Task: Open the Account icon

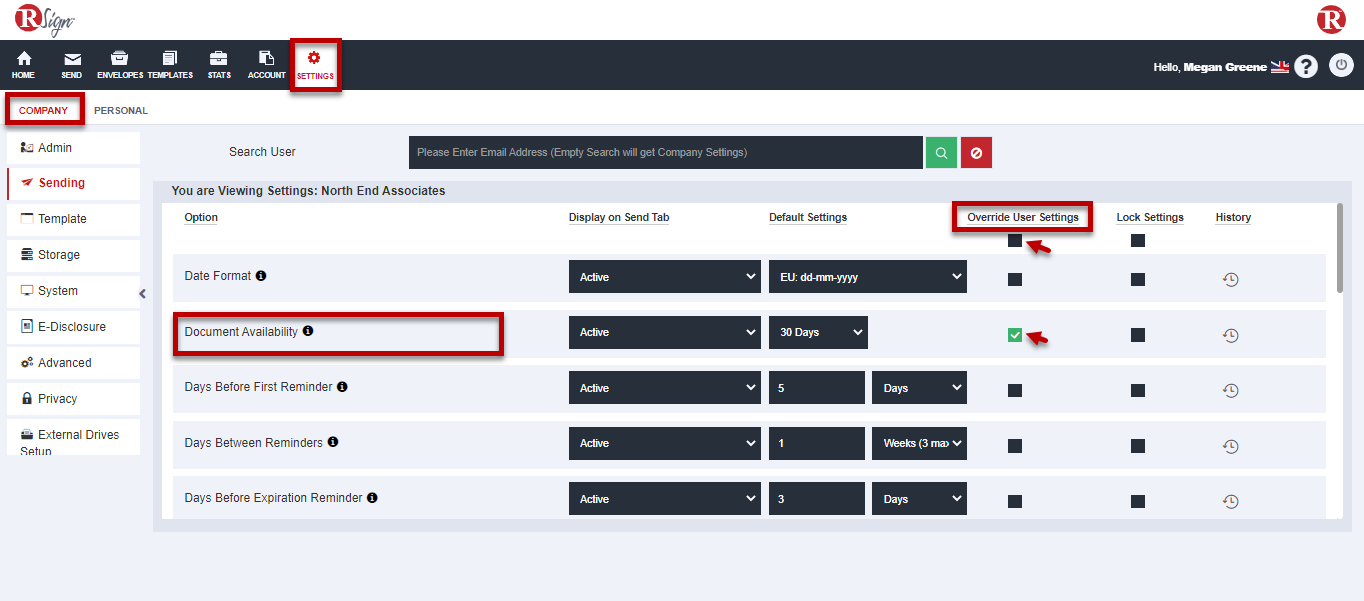Action: 266,64
